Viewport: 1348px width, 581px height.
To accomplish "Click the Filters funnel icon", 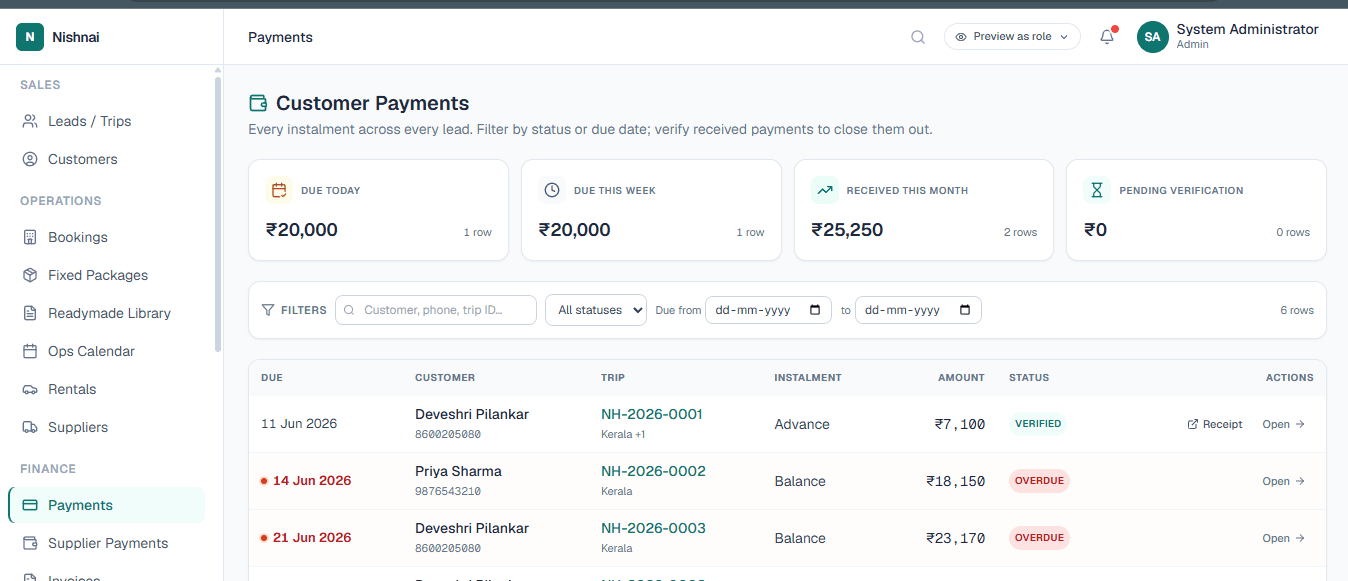I will coord(268,310).
